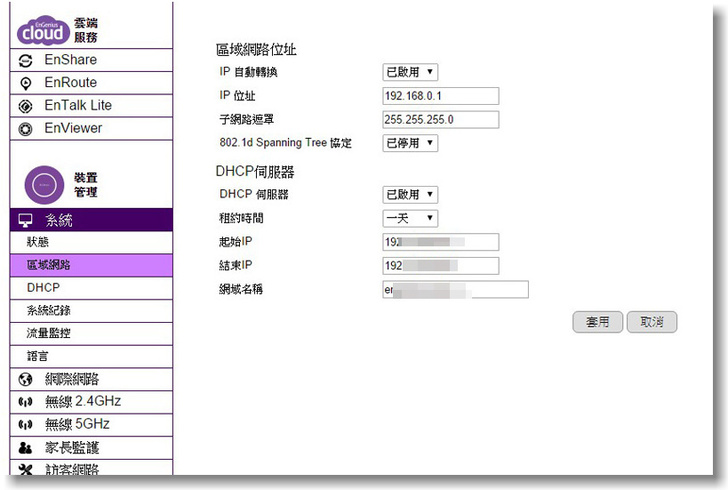Open the DHCP 伺服器 enable dropdown
This screenshot has width=728, height=490.
pos(410,194)
